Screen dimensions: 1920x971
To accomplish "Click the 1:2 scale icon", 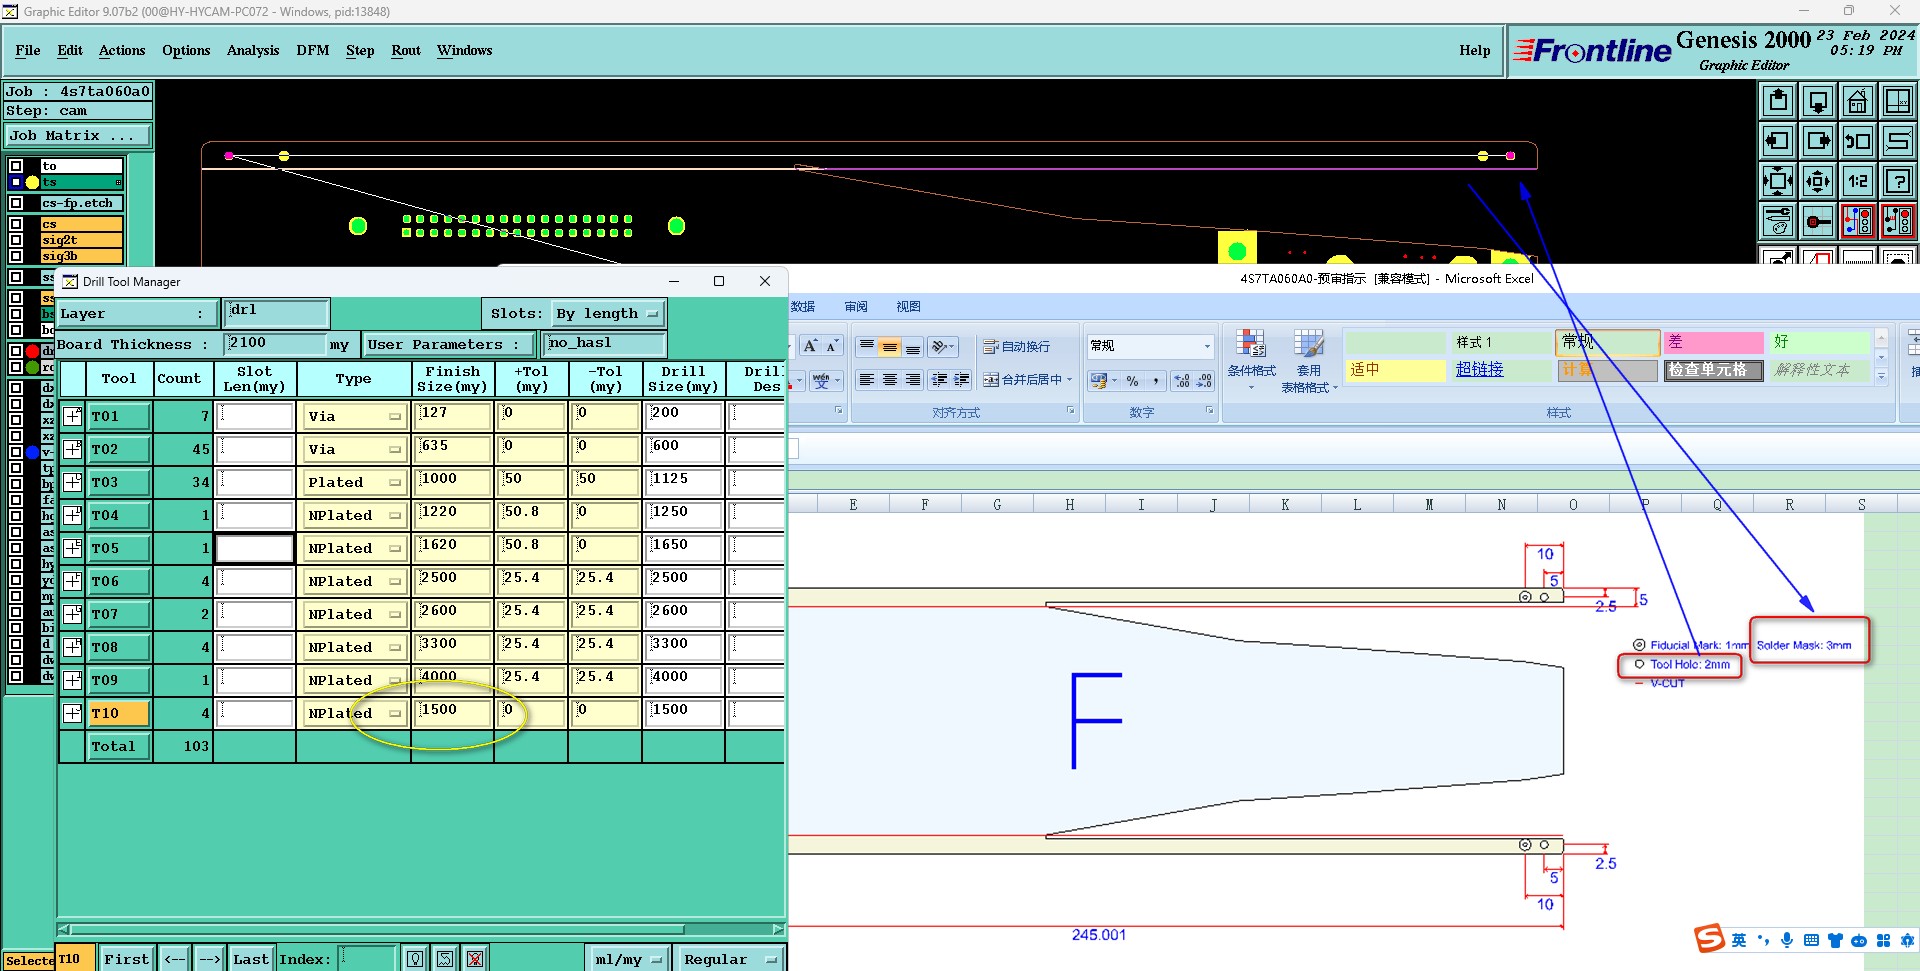I will click(x=1858, y=181).
